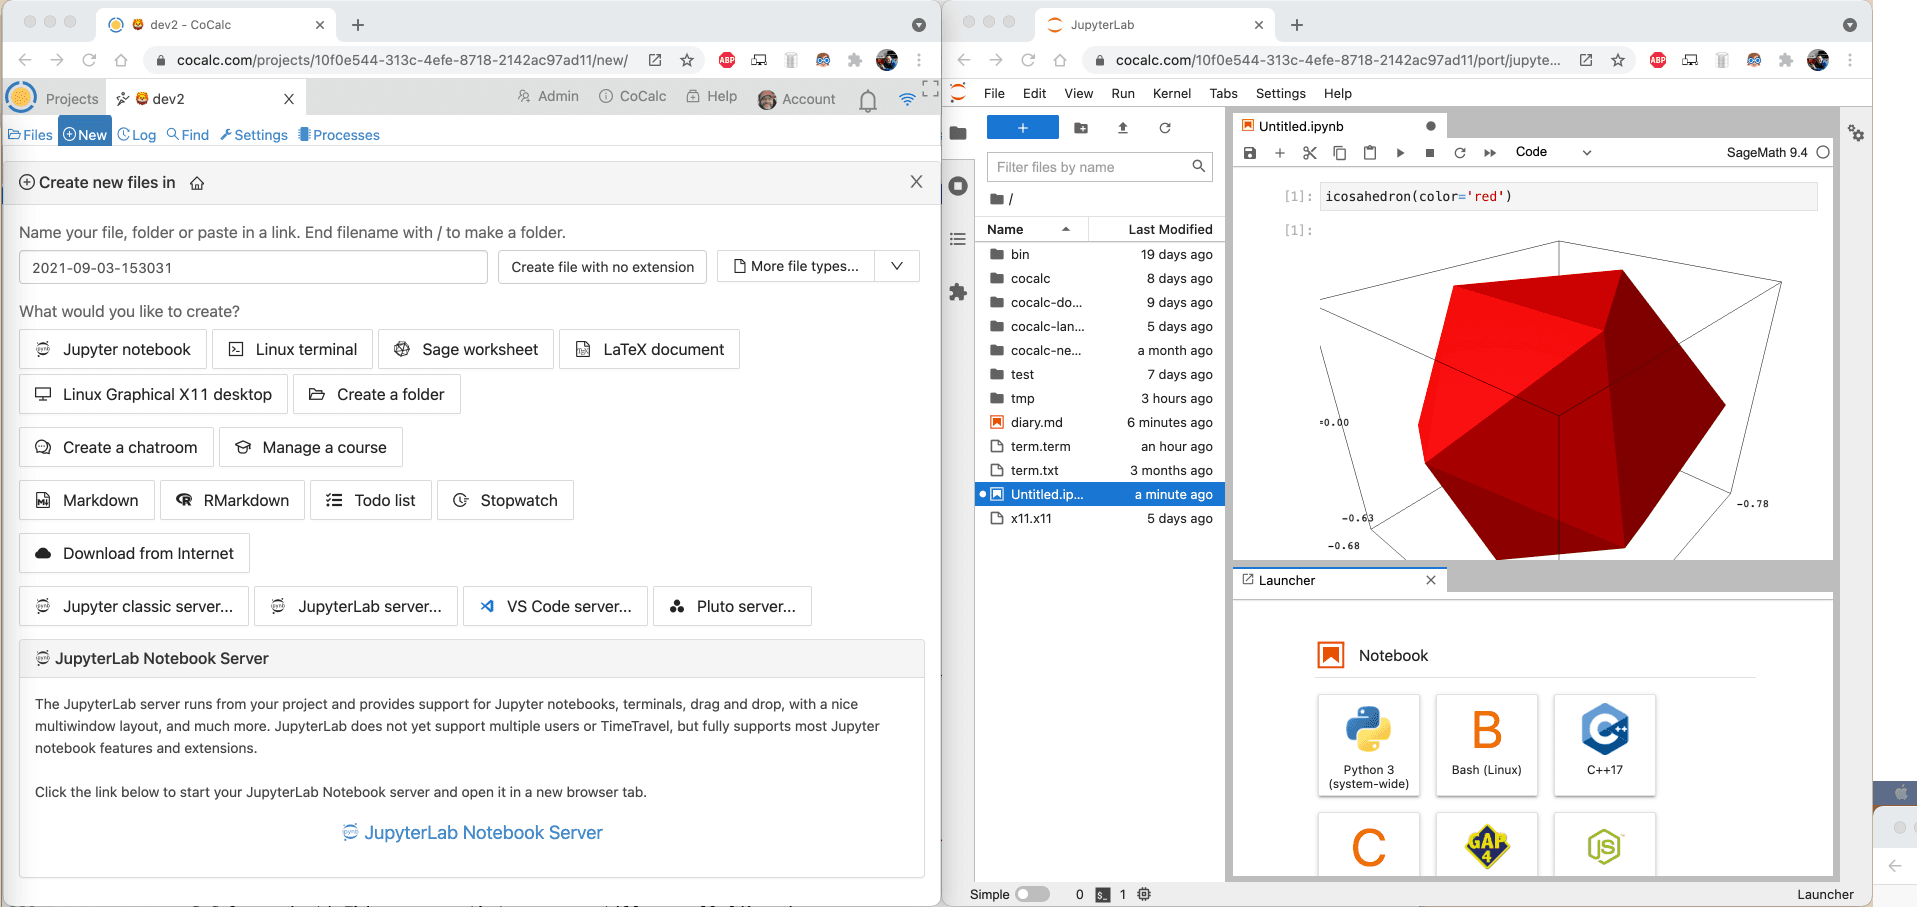
Task: Create new folder in JupyterLab file browser
Action: coord(1081,128)
